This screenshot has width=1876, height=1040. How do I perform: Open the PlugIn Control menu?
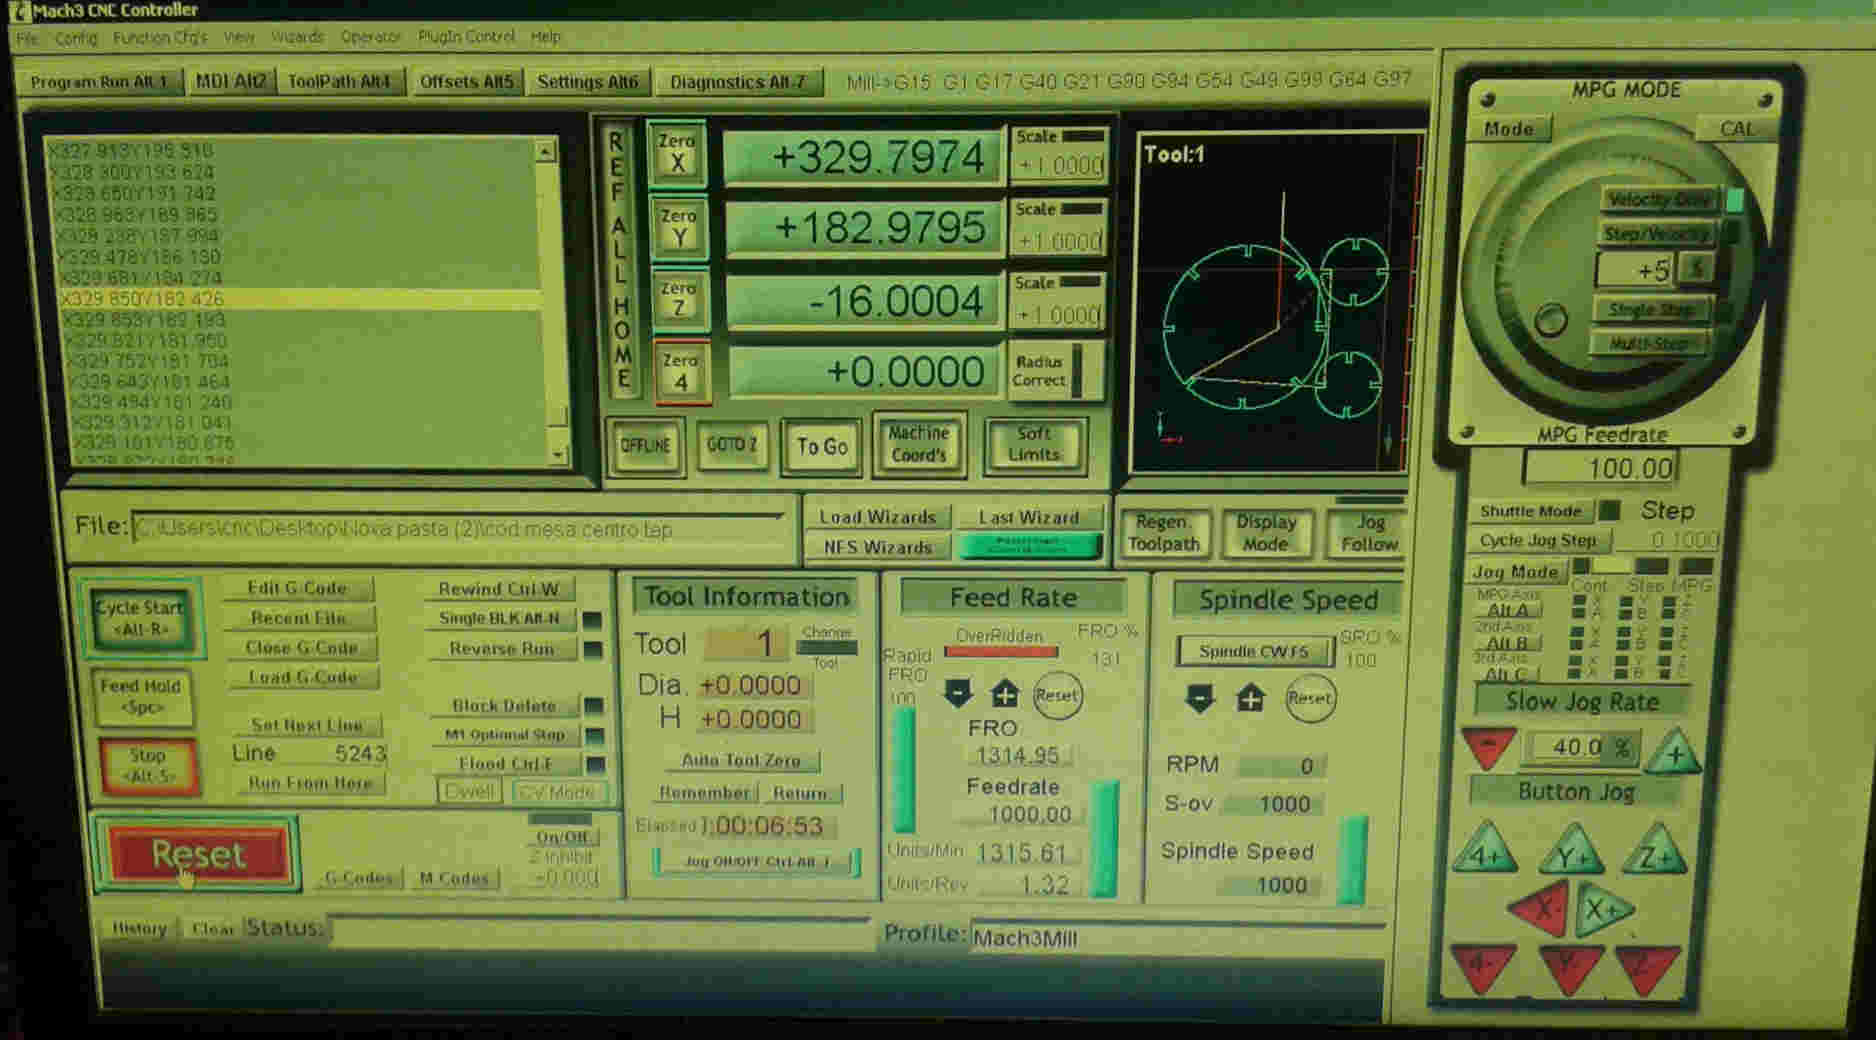pyautogui.click(x=466, y=36)
